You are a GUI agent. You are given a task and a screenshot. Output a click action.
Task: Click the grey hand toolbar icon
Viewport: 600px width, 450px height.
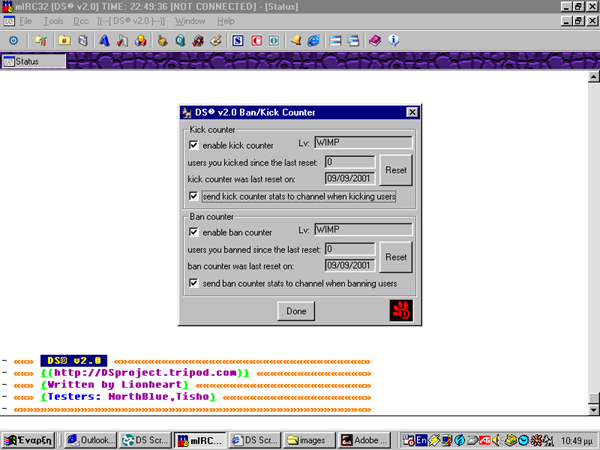click(x=162, y=40)
